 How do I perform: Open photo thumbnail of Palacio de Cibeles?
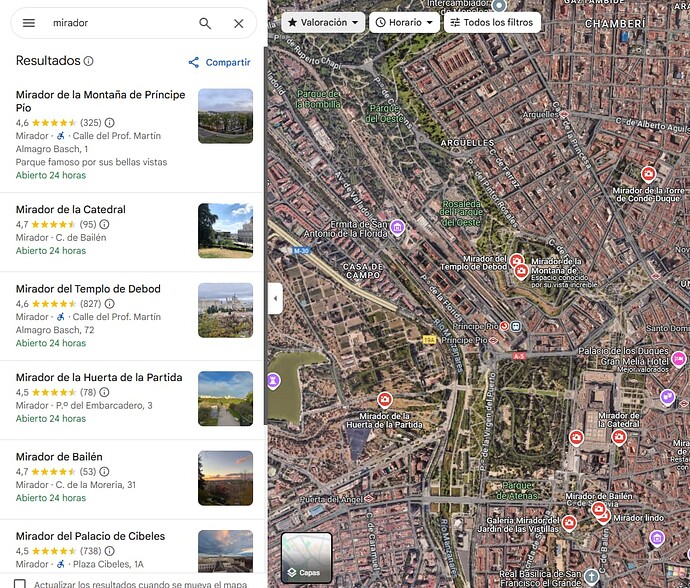(225, 551)
